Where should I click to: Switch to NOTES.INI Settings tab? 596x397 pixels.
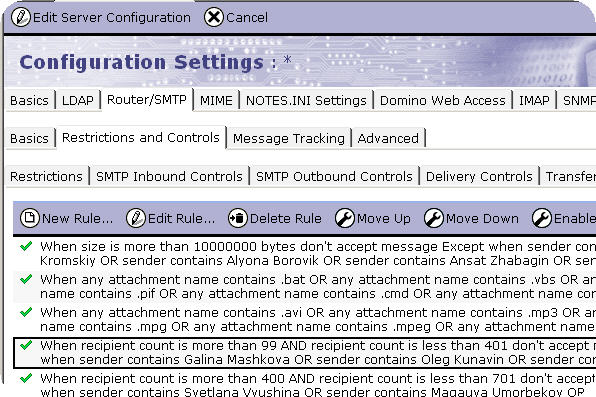[306, 100]
